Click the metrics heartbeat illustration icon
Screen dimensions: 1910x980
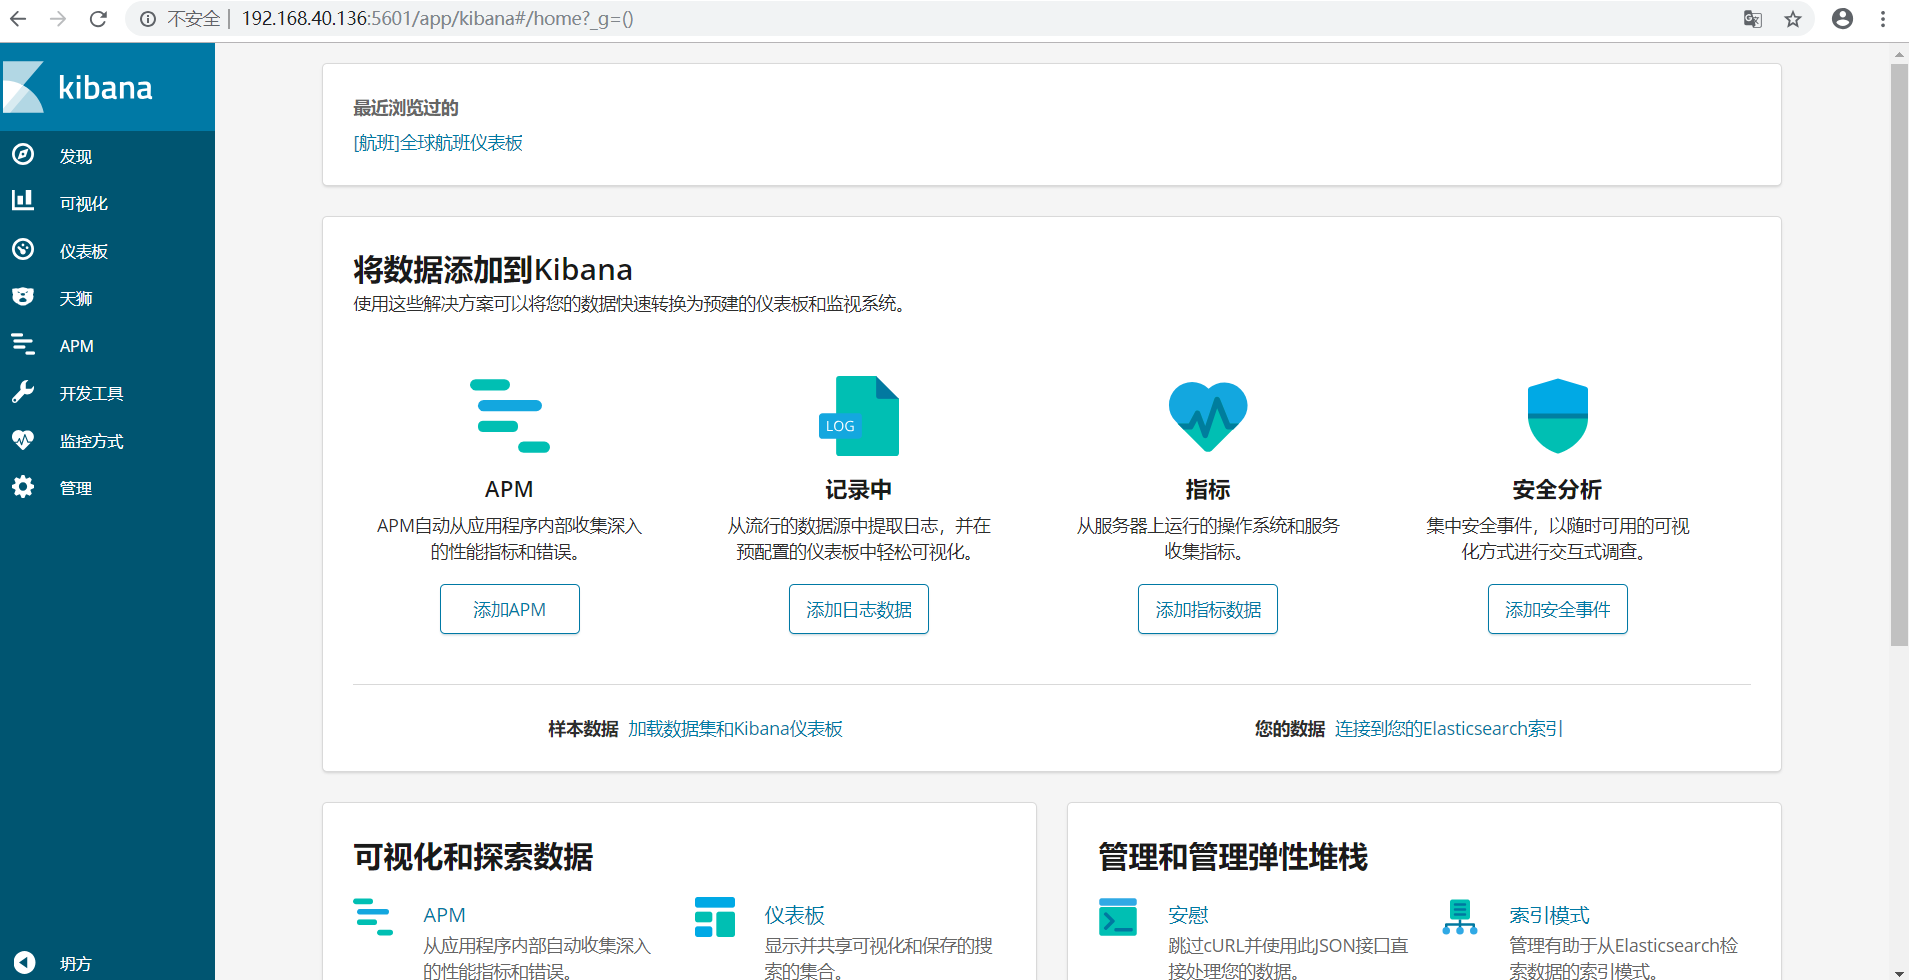[1208, 416]
